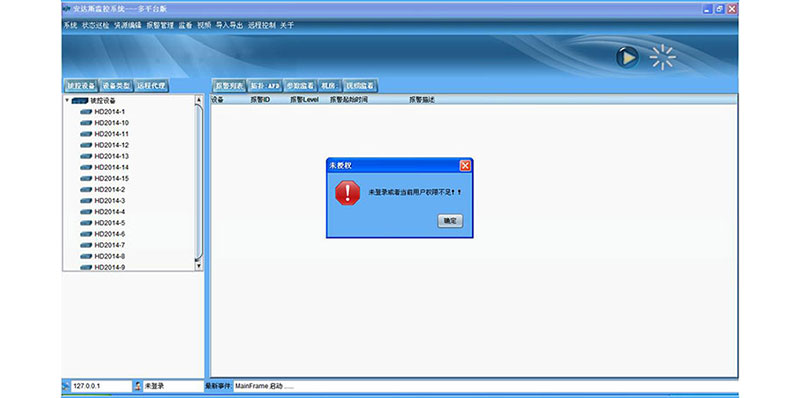The height and width of the screenshot is (398, 801).
Task: Click the 未登录 status text
Action: [x=154, y=386]
